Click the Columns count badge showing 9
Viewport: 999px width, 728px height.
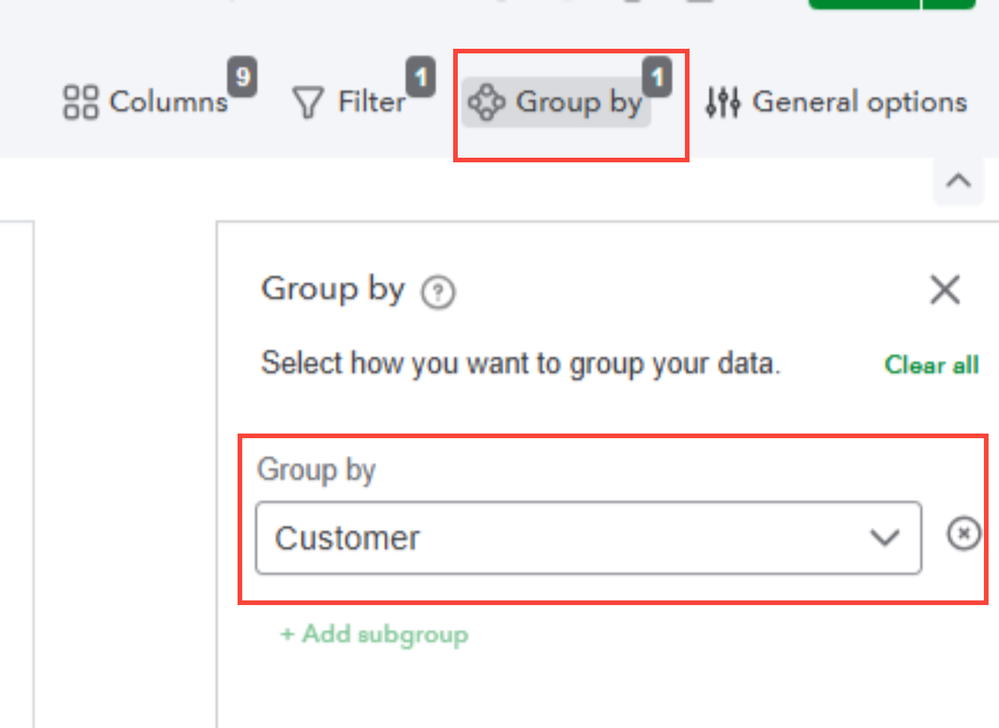243,77
